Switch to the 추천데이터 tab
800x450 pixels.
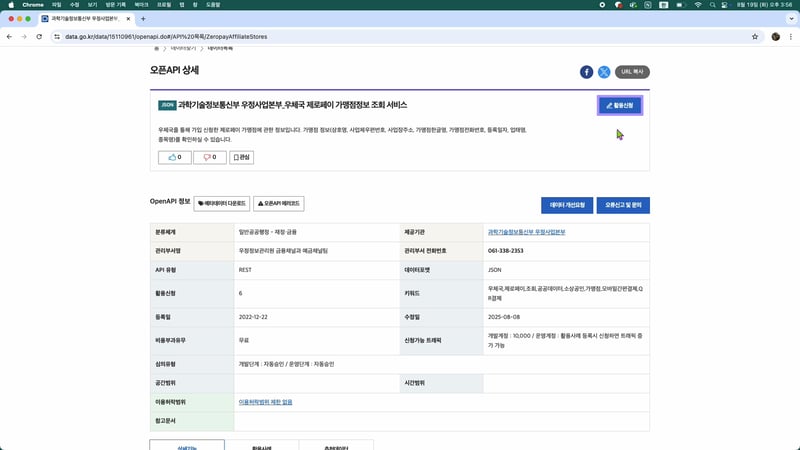[x=336, y=445]
